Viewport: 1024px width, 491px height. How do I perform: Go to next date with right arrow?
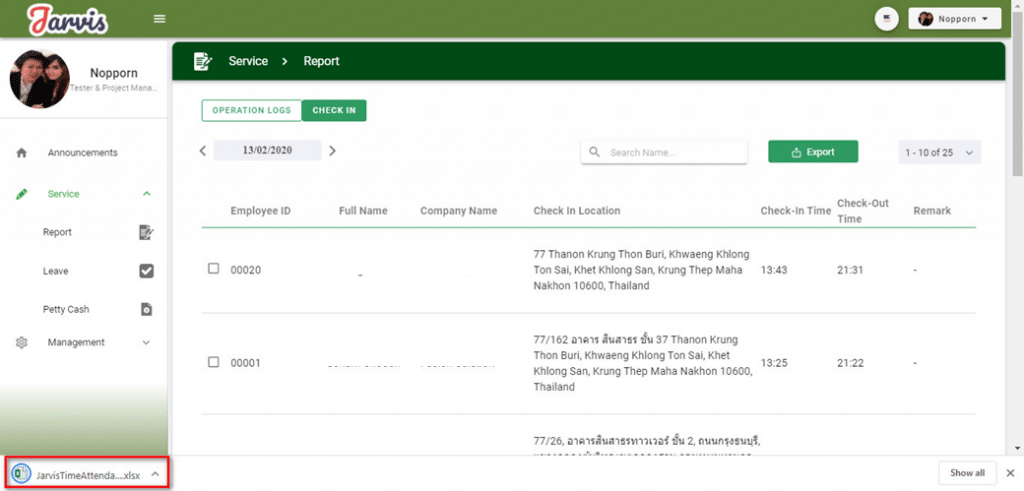(333, 151)
